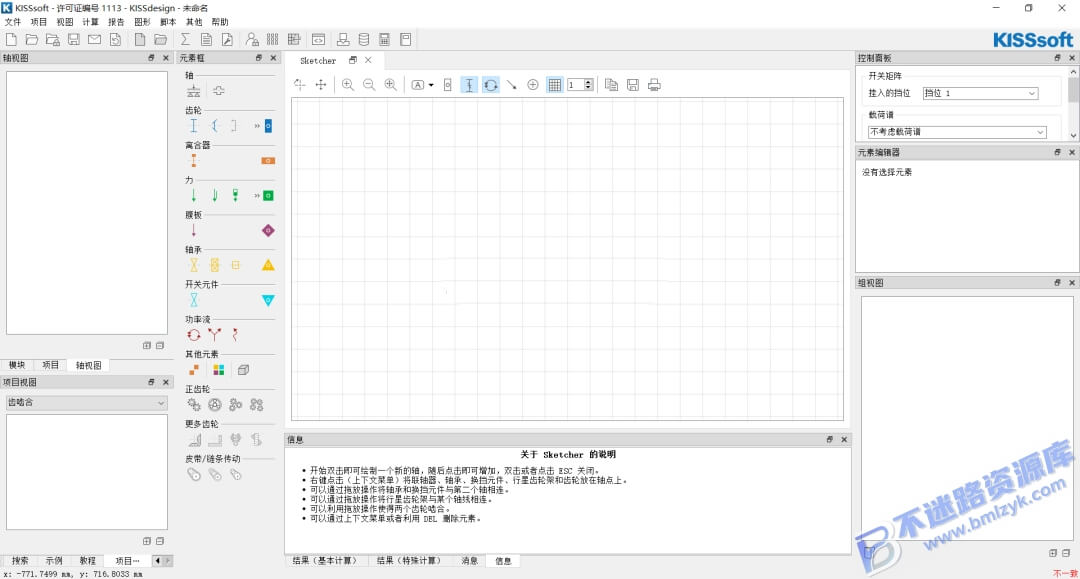Viewport: 1080px width, 579px height.
Task: Select the cyan inverted triangle under 开关元件
Action: coord(268,300)
